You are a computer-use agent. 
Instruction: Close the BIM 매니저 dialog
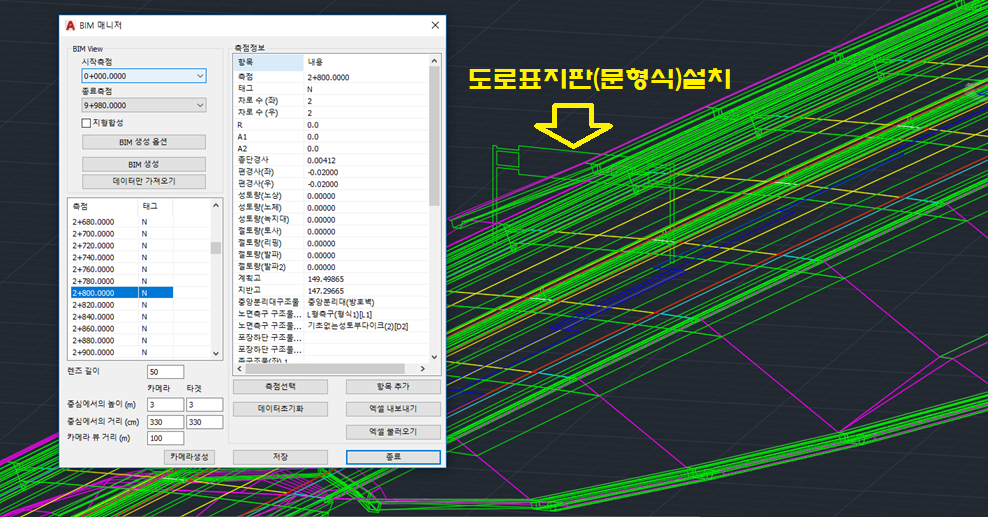click(x=433, y=24)
